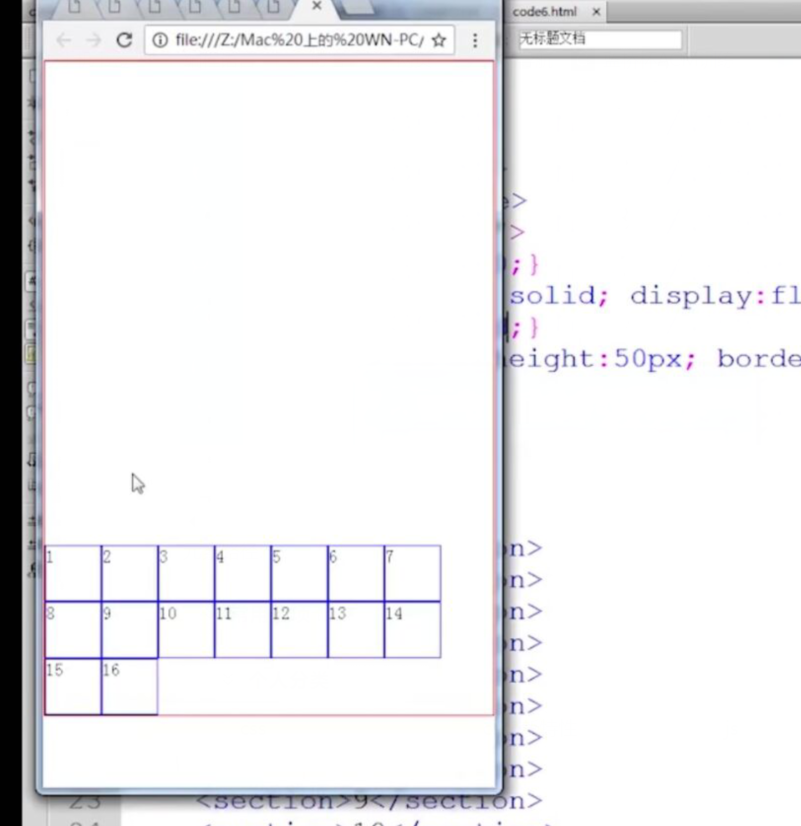
Task: Bookmark this page with the star icon
Action: point(439,40)
